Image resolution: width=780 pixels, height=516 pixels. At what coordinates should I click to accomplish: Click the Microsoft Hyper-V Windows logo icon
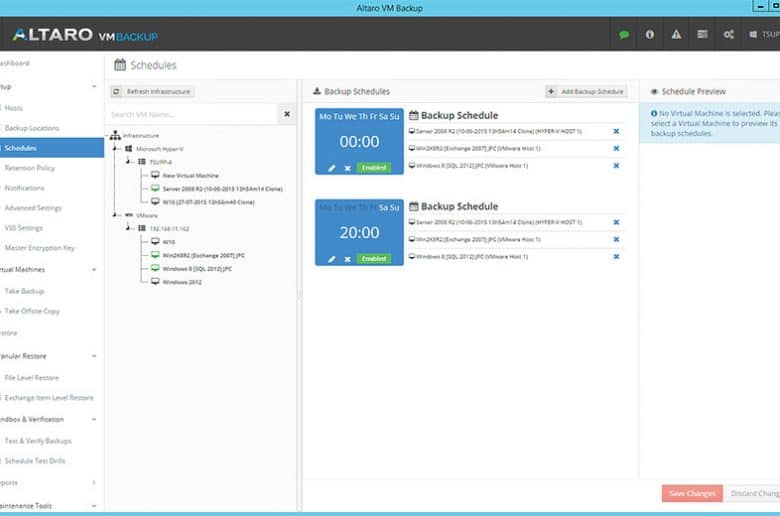pos(128,148)
